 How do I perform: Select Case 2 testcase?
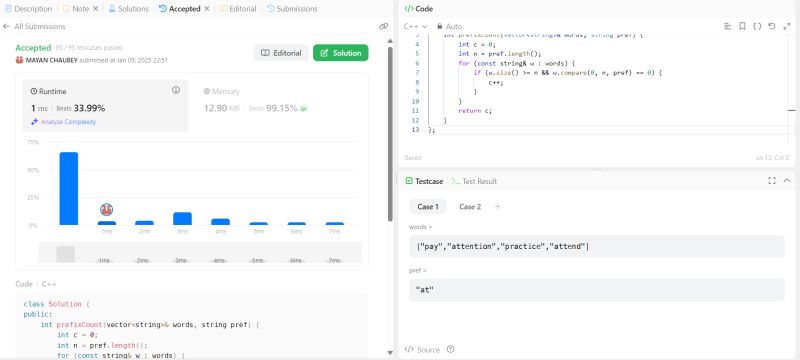click(470, 207)
